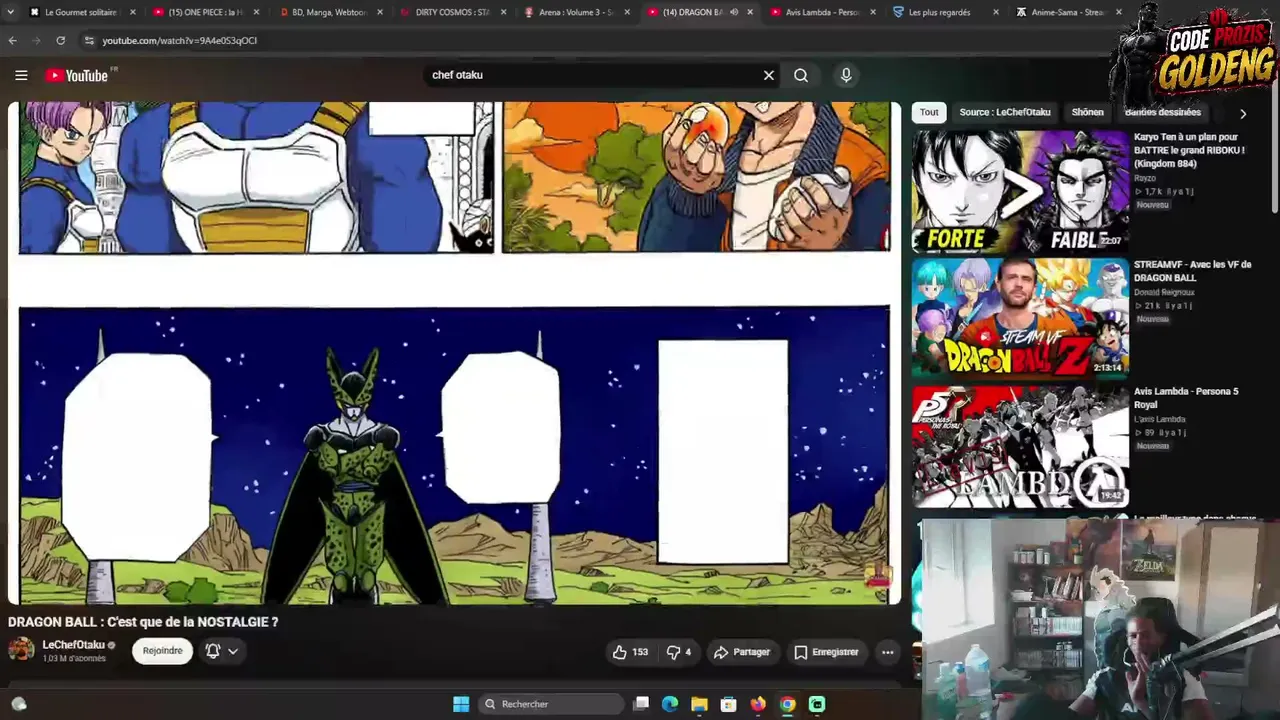1280x720 pixels.
Task: Select the 'Source : LeChefOtaku' chip
Action: point(1005,112)
